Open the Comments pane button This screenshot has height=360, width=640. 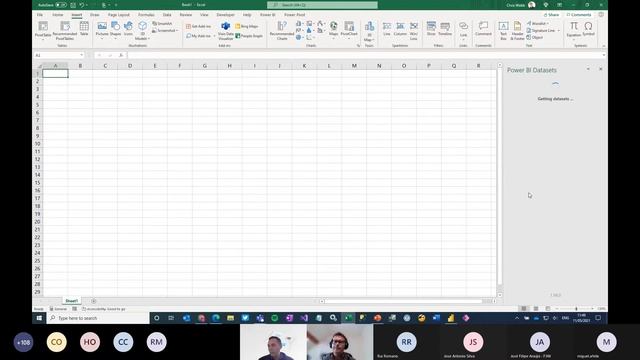[579, 15]
